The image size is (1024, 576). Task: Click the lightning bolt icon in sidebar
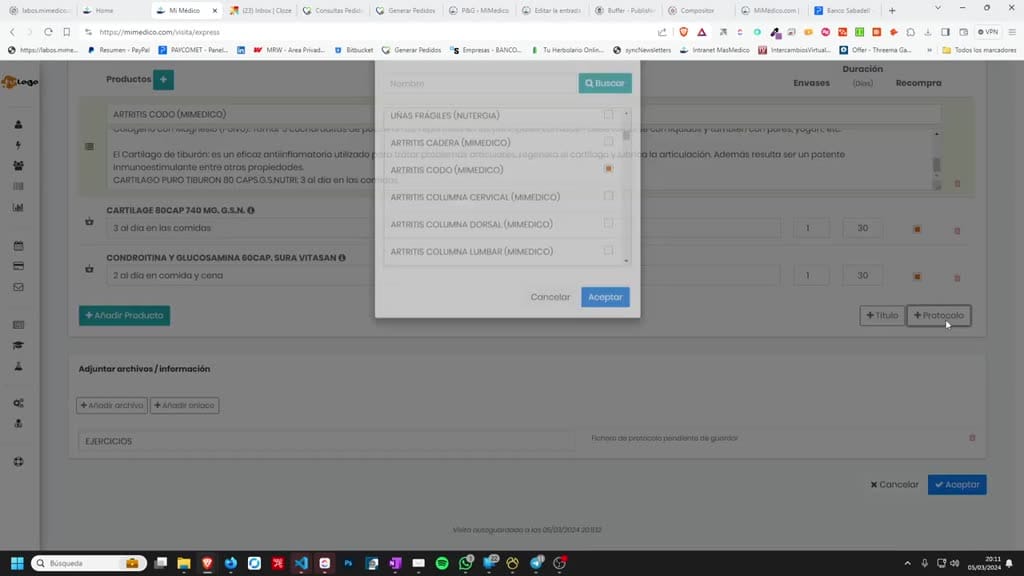click(18, 145)
